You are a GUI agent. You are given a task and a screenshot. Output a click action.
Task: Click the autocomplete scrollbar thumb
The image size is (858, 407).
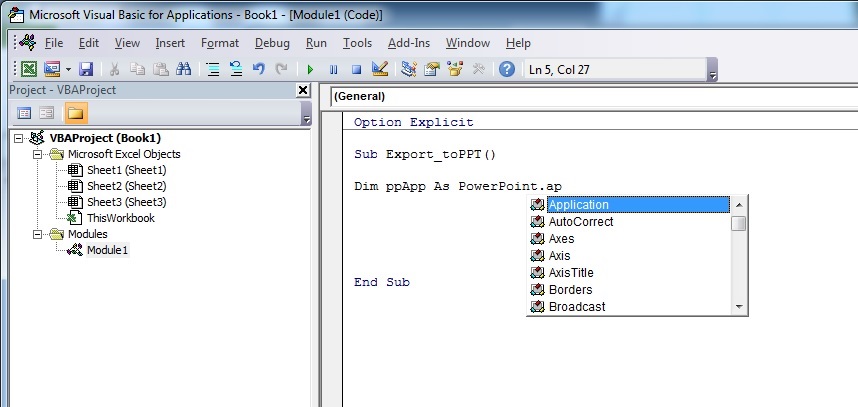(739, 223)
